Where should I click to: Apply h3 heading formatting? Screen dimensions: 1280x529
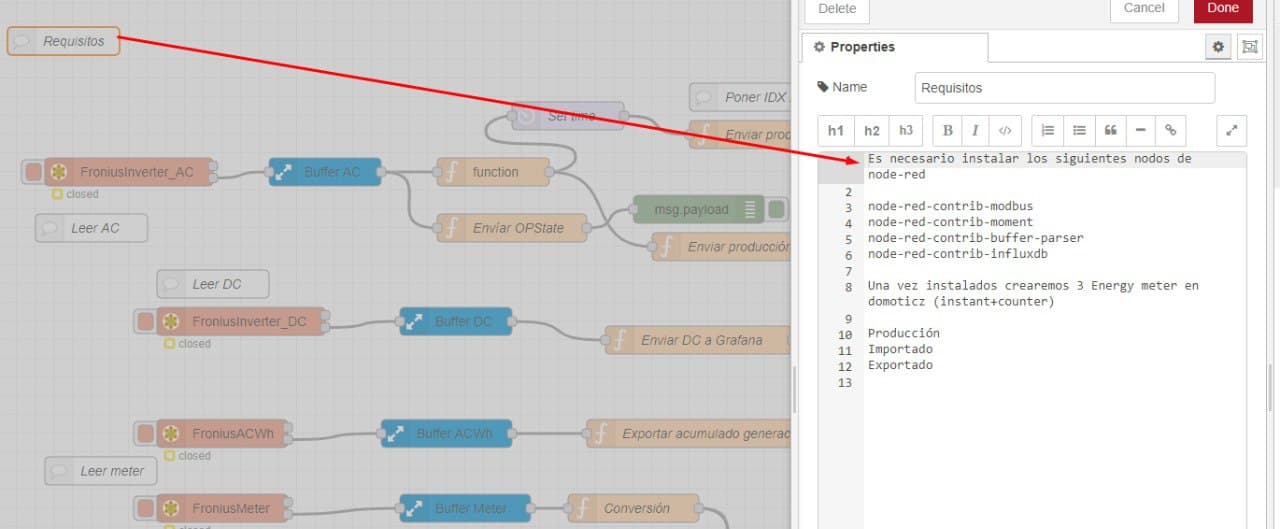[905, 131]
